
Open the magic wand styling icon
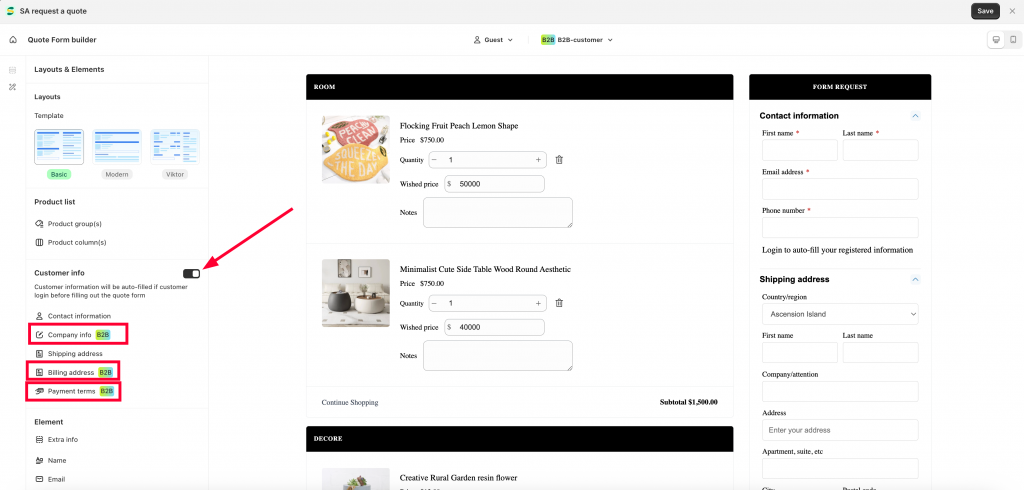tap(12, 87)
